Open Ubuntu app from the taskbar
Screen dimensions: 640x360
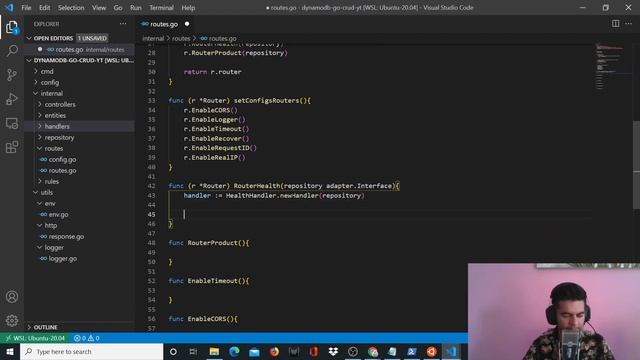[x=431, y=351]
